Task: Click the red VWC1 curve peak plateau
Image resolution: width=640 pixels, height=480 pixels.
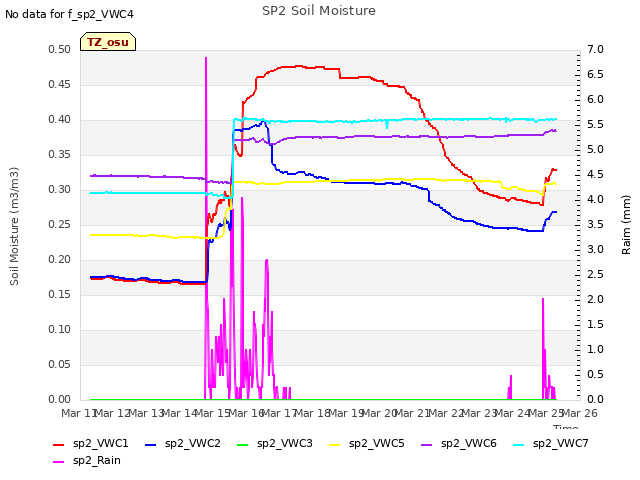Action: click(298, 66)
